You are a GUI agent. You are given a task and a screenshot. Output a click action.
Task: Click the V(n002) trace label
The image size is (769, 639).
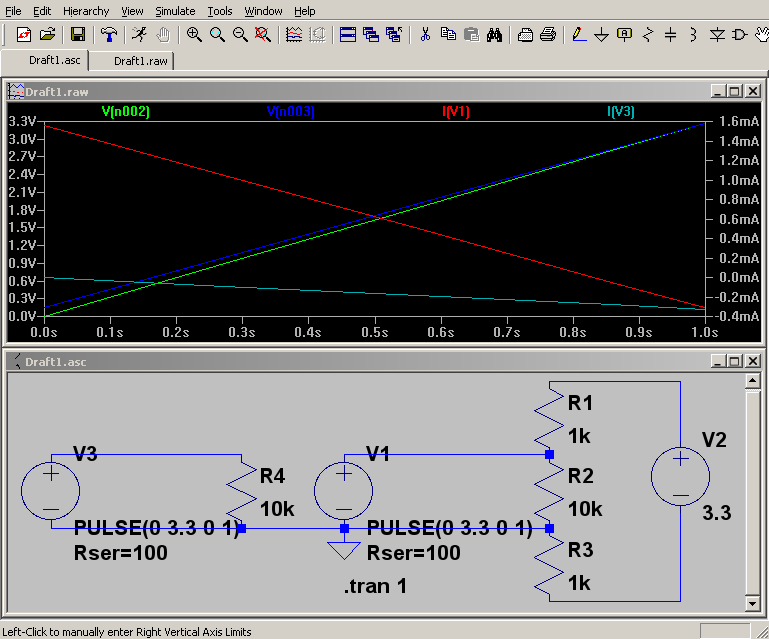click(x=124, y=111)
